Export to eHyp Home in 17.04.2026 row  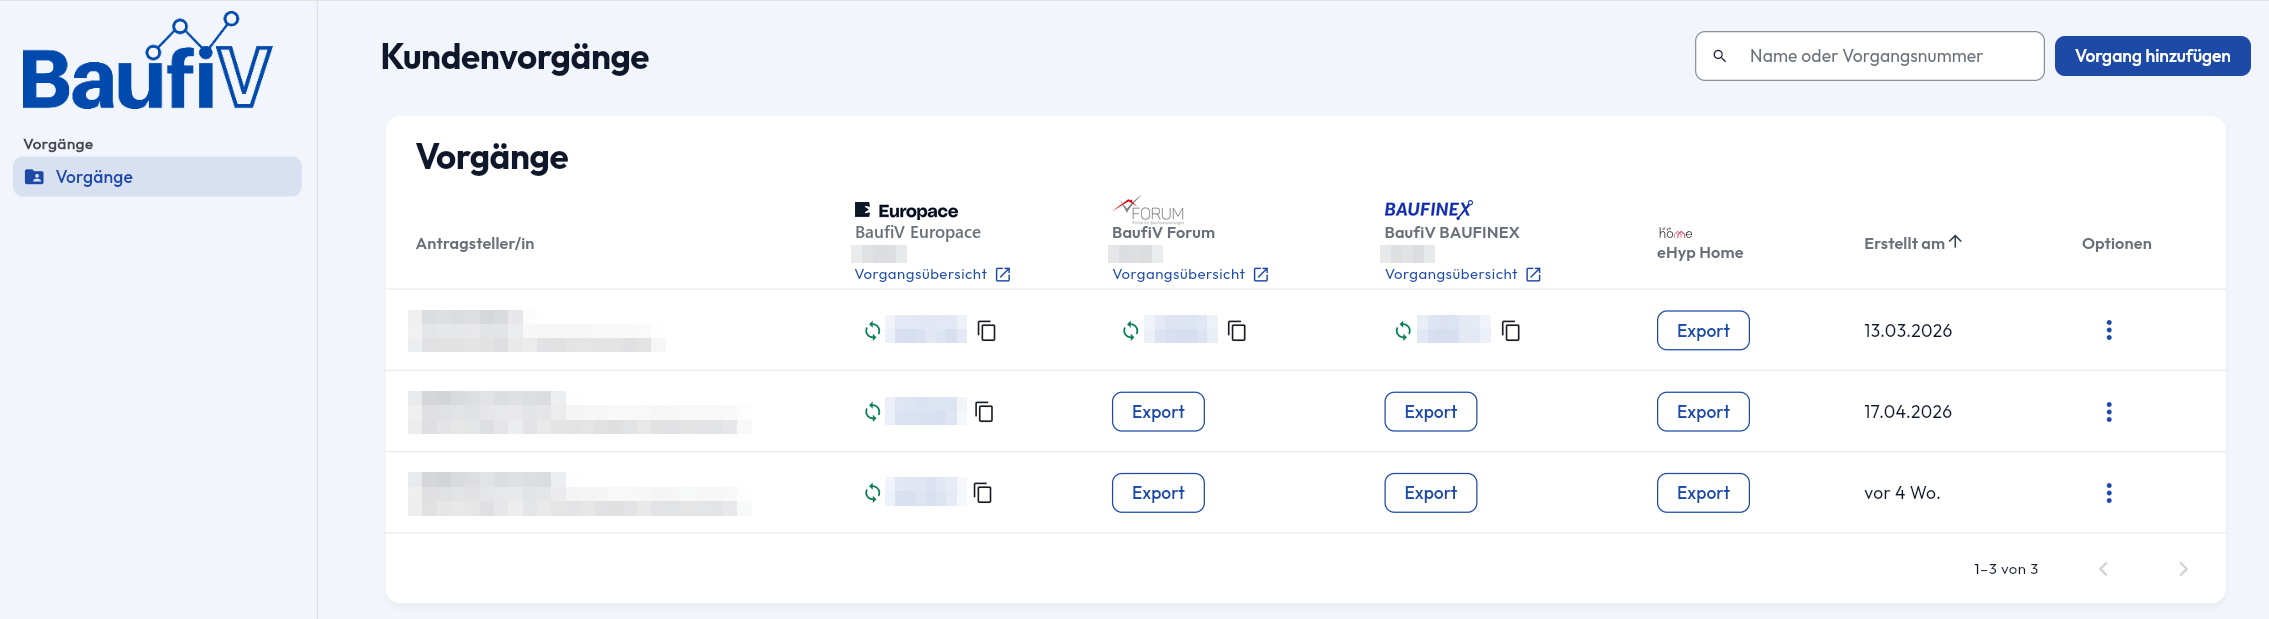pyautogui.click(x=1703, y=411)
